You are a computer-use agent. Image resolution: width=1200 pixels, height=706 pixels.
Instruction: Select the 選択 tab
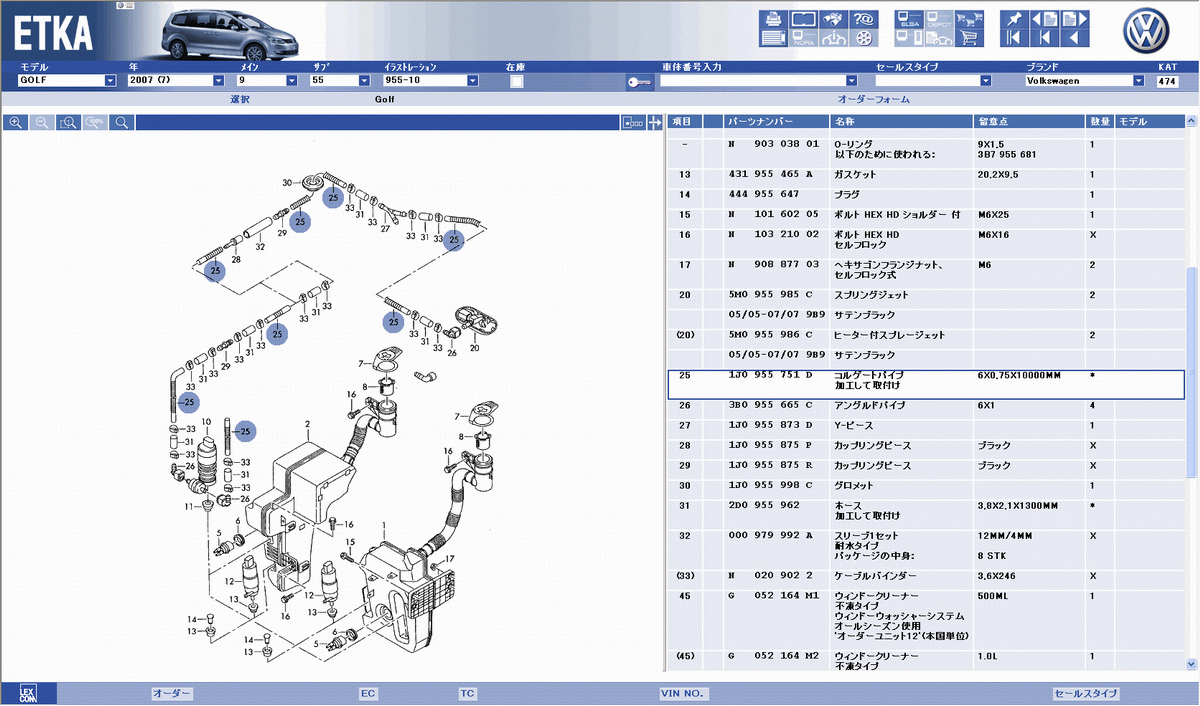240,99
